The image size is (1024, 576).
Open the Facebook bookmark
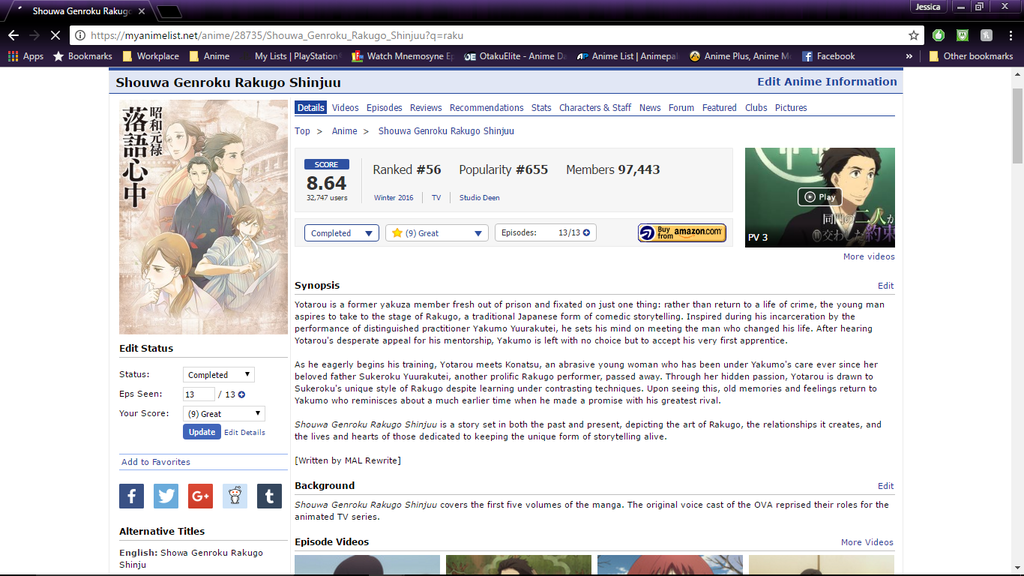pos(828,56)
